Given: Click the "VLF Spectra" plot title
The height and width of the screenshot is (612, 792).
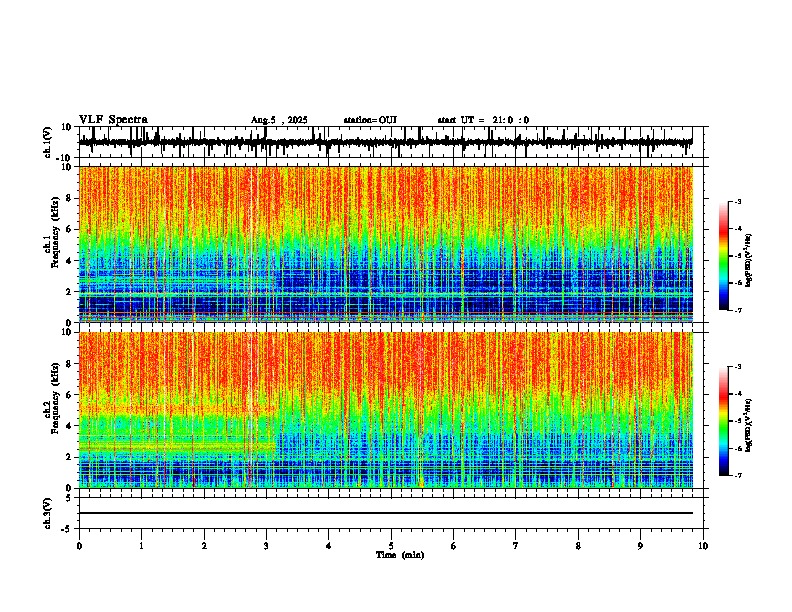Looking at the screenshot, I should (x=113, y=120).
